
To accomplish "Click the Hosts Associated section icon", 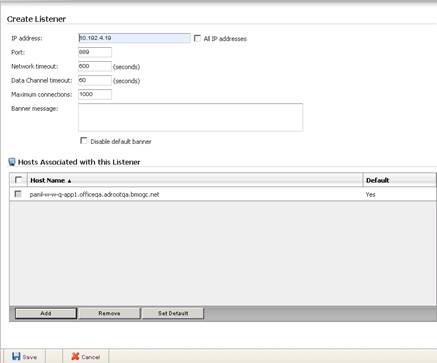I will click(12, 162).
